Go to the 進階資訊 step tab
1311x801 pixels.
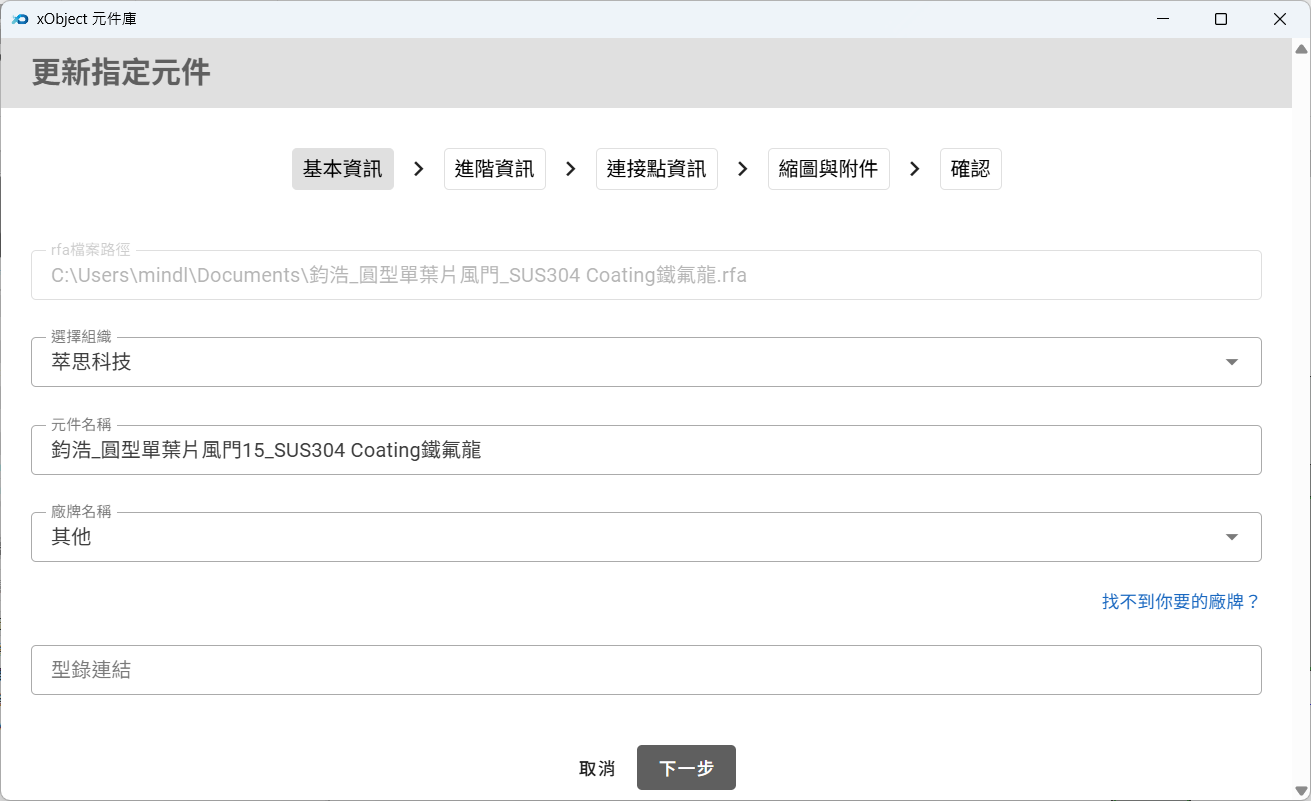(x=494, y=169)
